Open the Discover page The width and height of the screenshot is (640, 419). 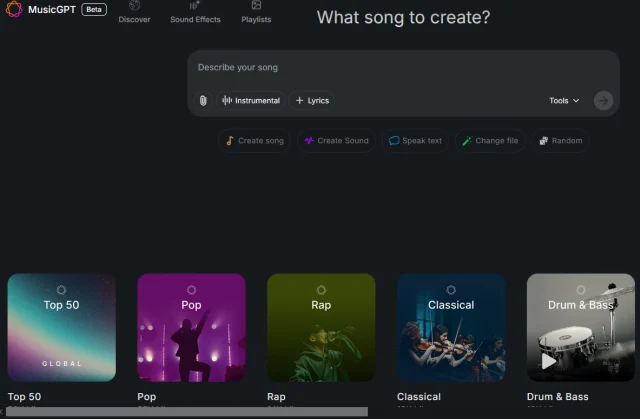pos(134,12)
